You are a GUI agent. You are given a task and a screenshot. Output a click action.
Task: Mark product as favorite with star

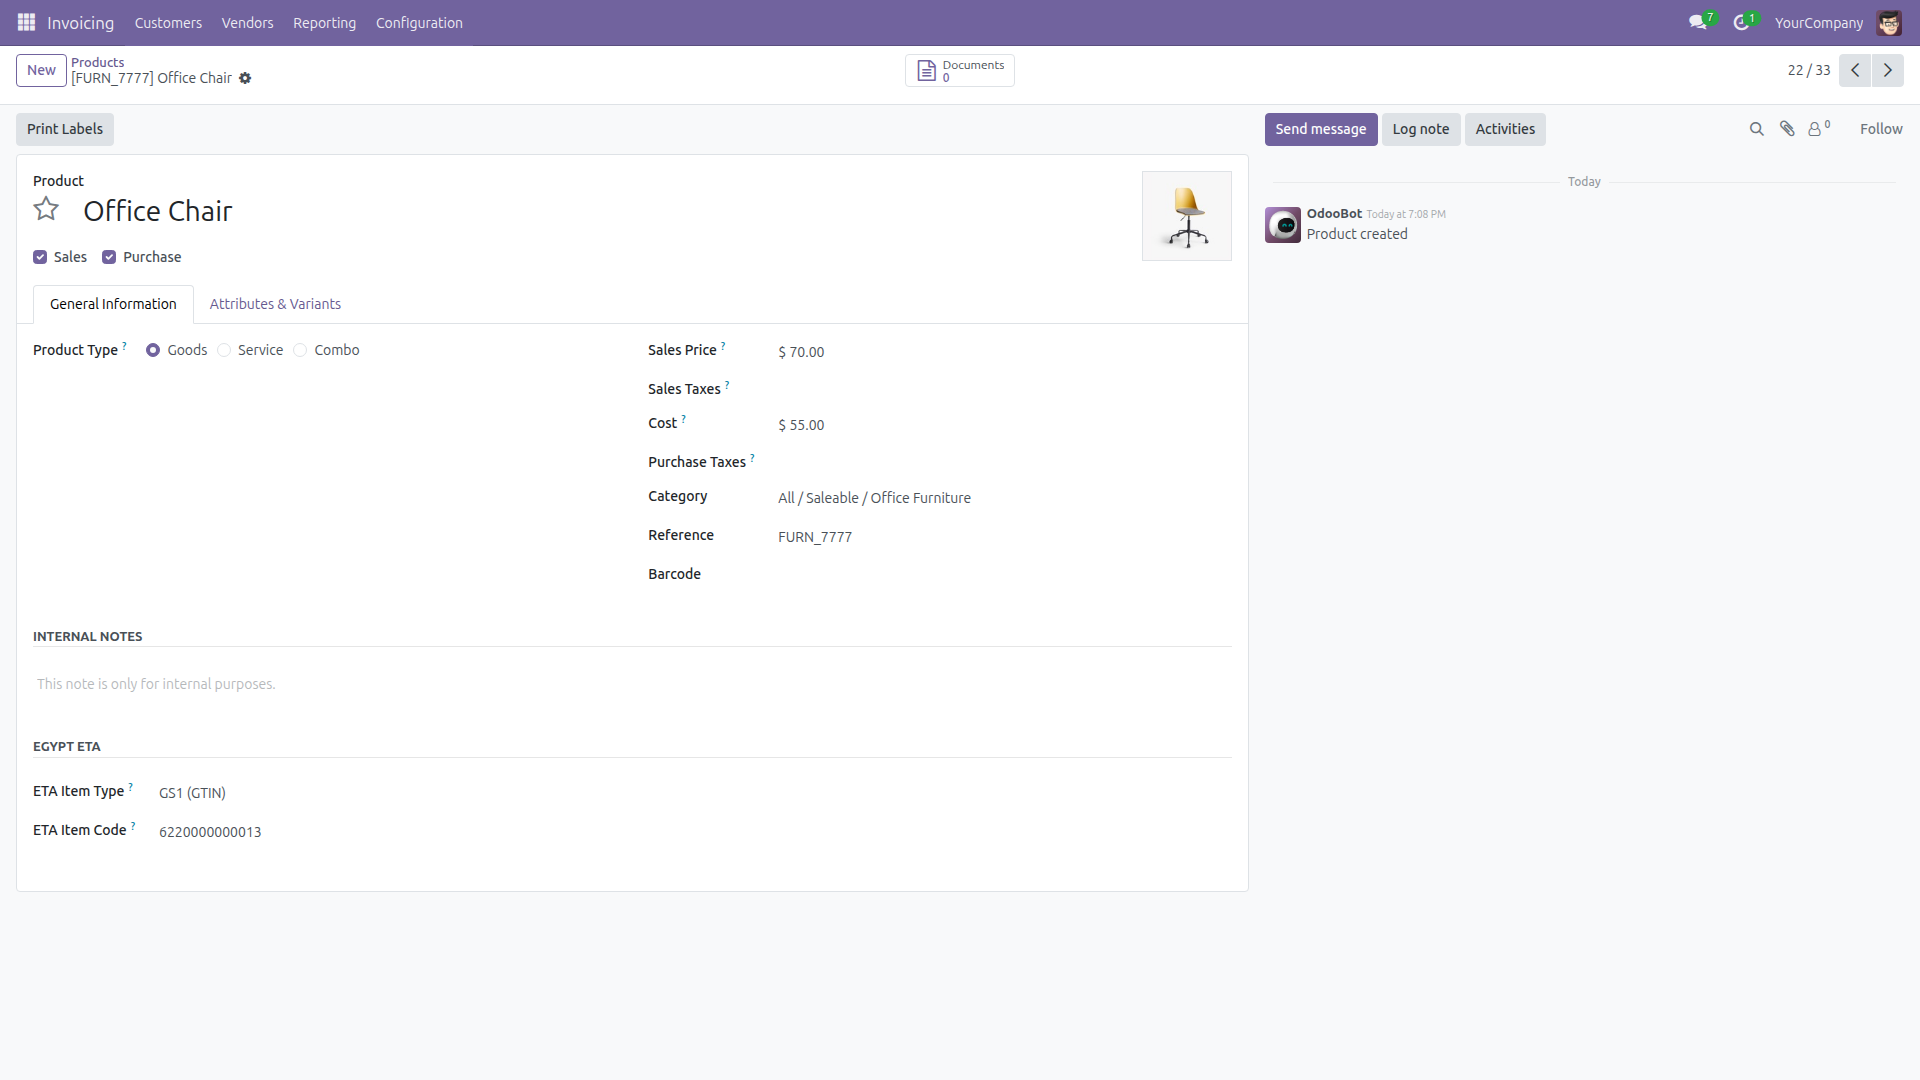46,209
